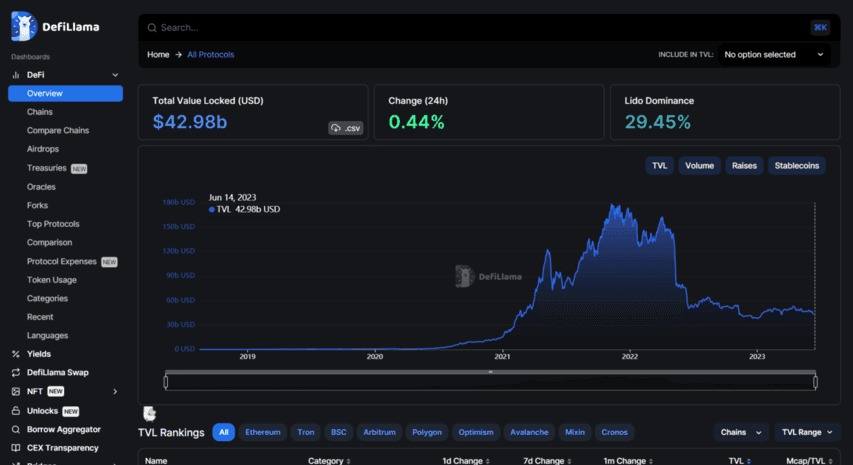The width and height of the screenshot is (853, 465).
Task: Download data via the .csv button
Action: [x=345, y=128]
